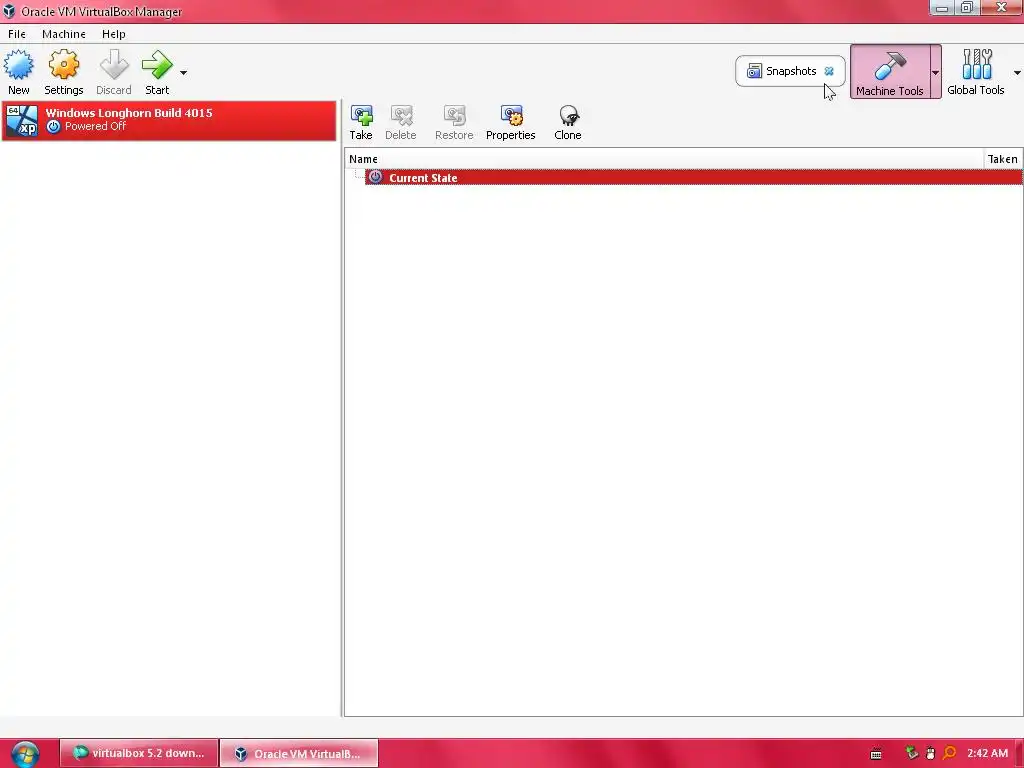The width and height of the screenshot is (1024, 768).
Task: Click the Longhorn VM XP icon
Action: coord(22,120)
